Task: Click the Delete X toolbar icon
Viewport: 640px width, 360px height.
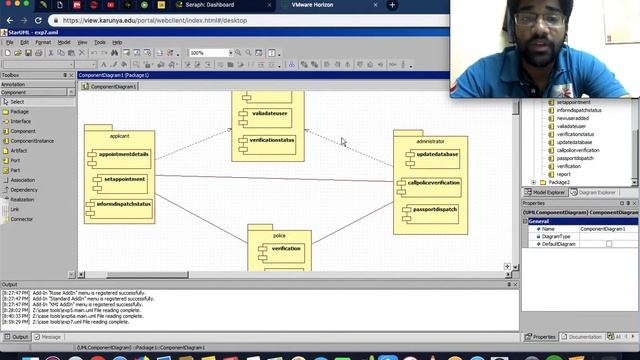Action: (82, 53)
